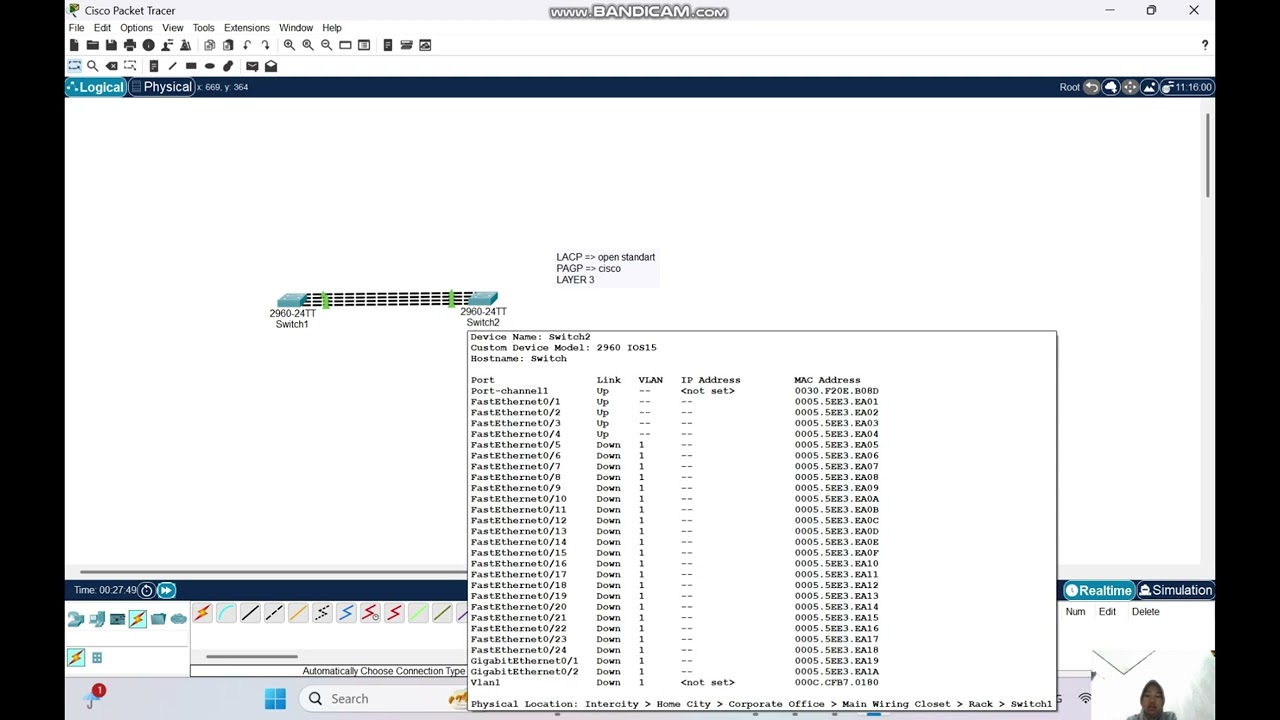
Task: Click the environment clock 11:16:00
Action: [1186, 87]
